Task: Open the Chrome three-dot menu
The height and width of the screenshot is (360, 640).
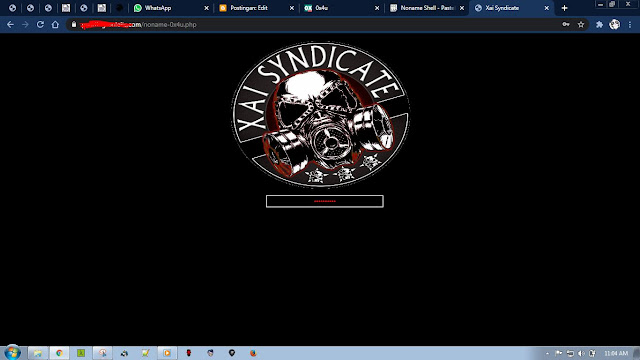Action: [x=630, y=24]
